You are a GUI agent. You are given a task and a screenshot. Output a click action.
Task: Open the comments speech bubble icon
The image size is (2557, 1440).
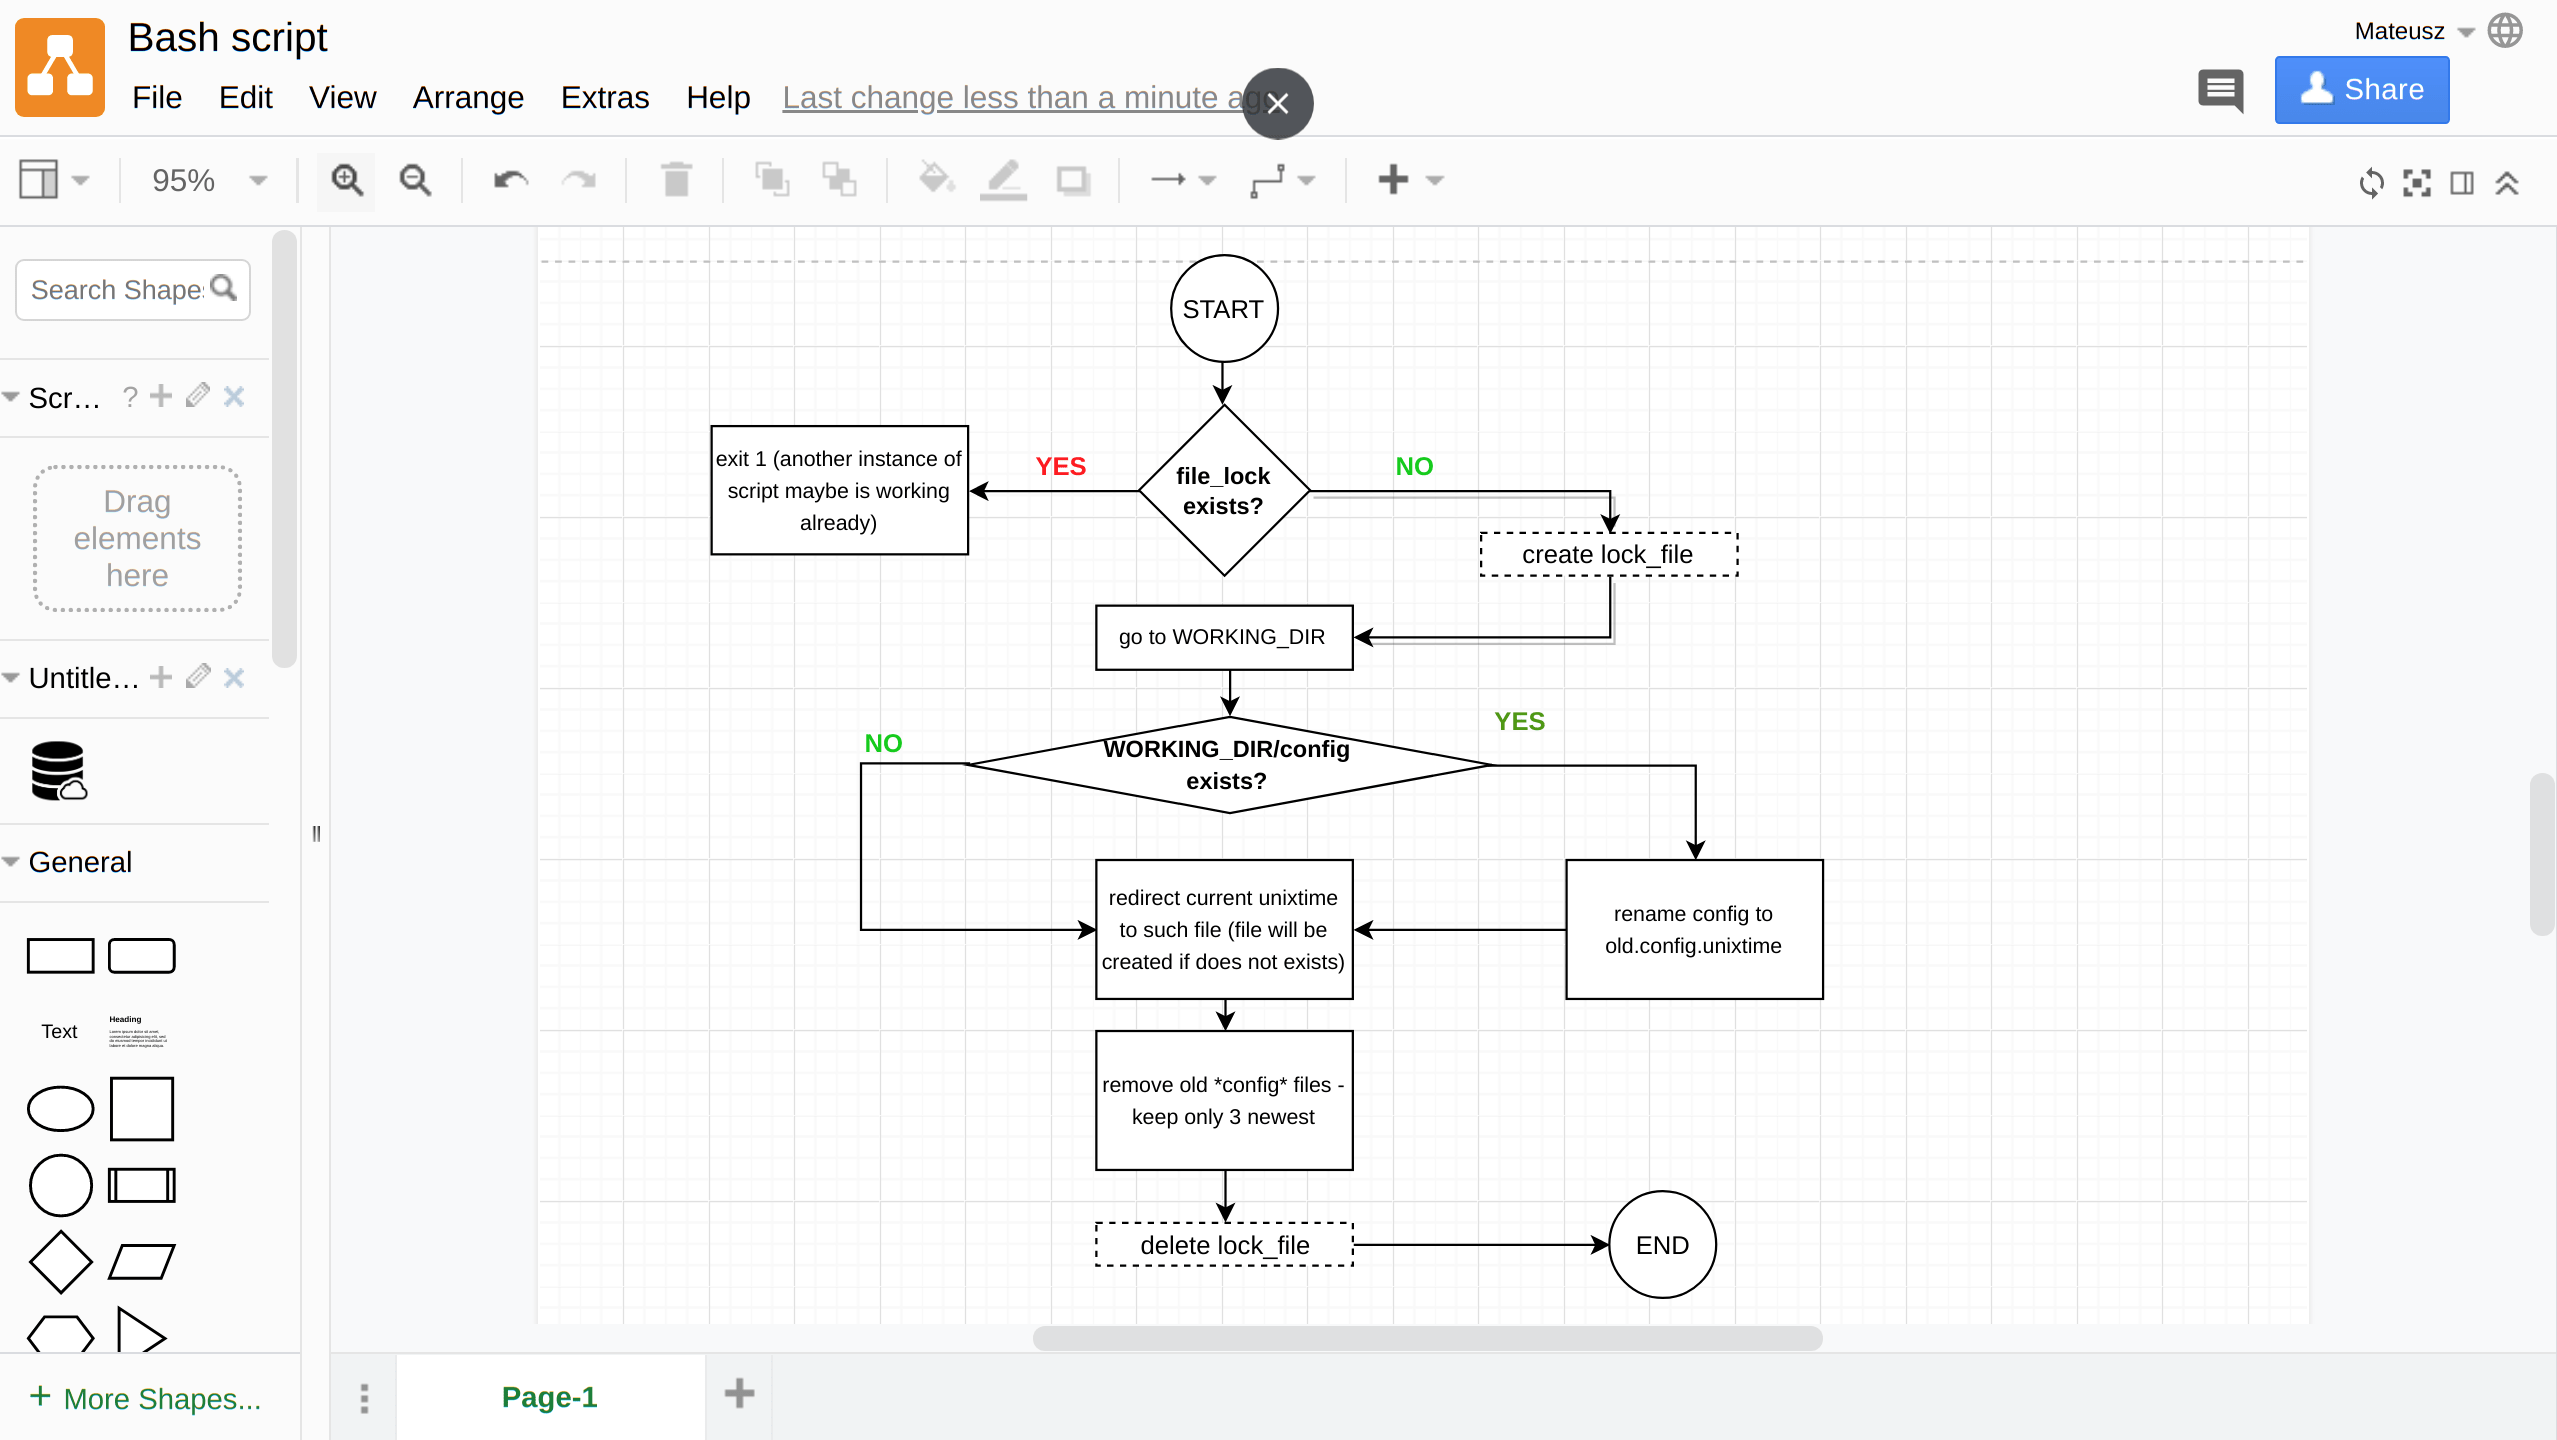(x=2220, y=91)
